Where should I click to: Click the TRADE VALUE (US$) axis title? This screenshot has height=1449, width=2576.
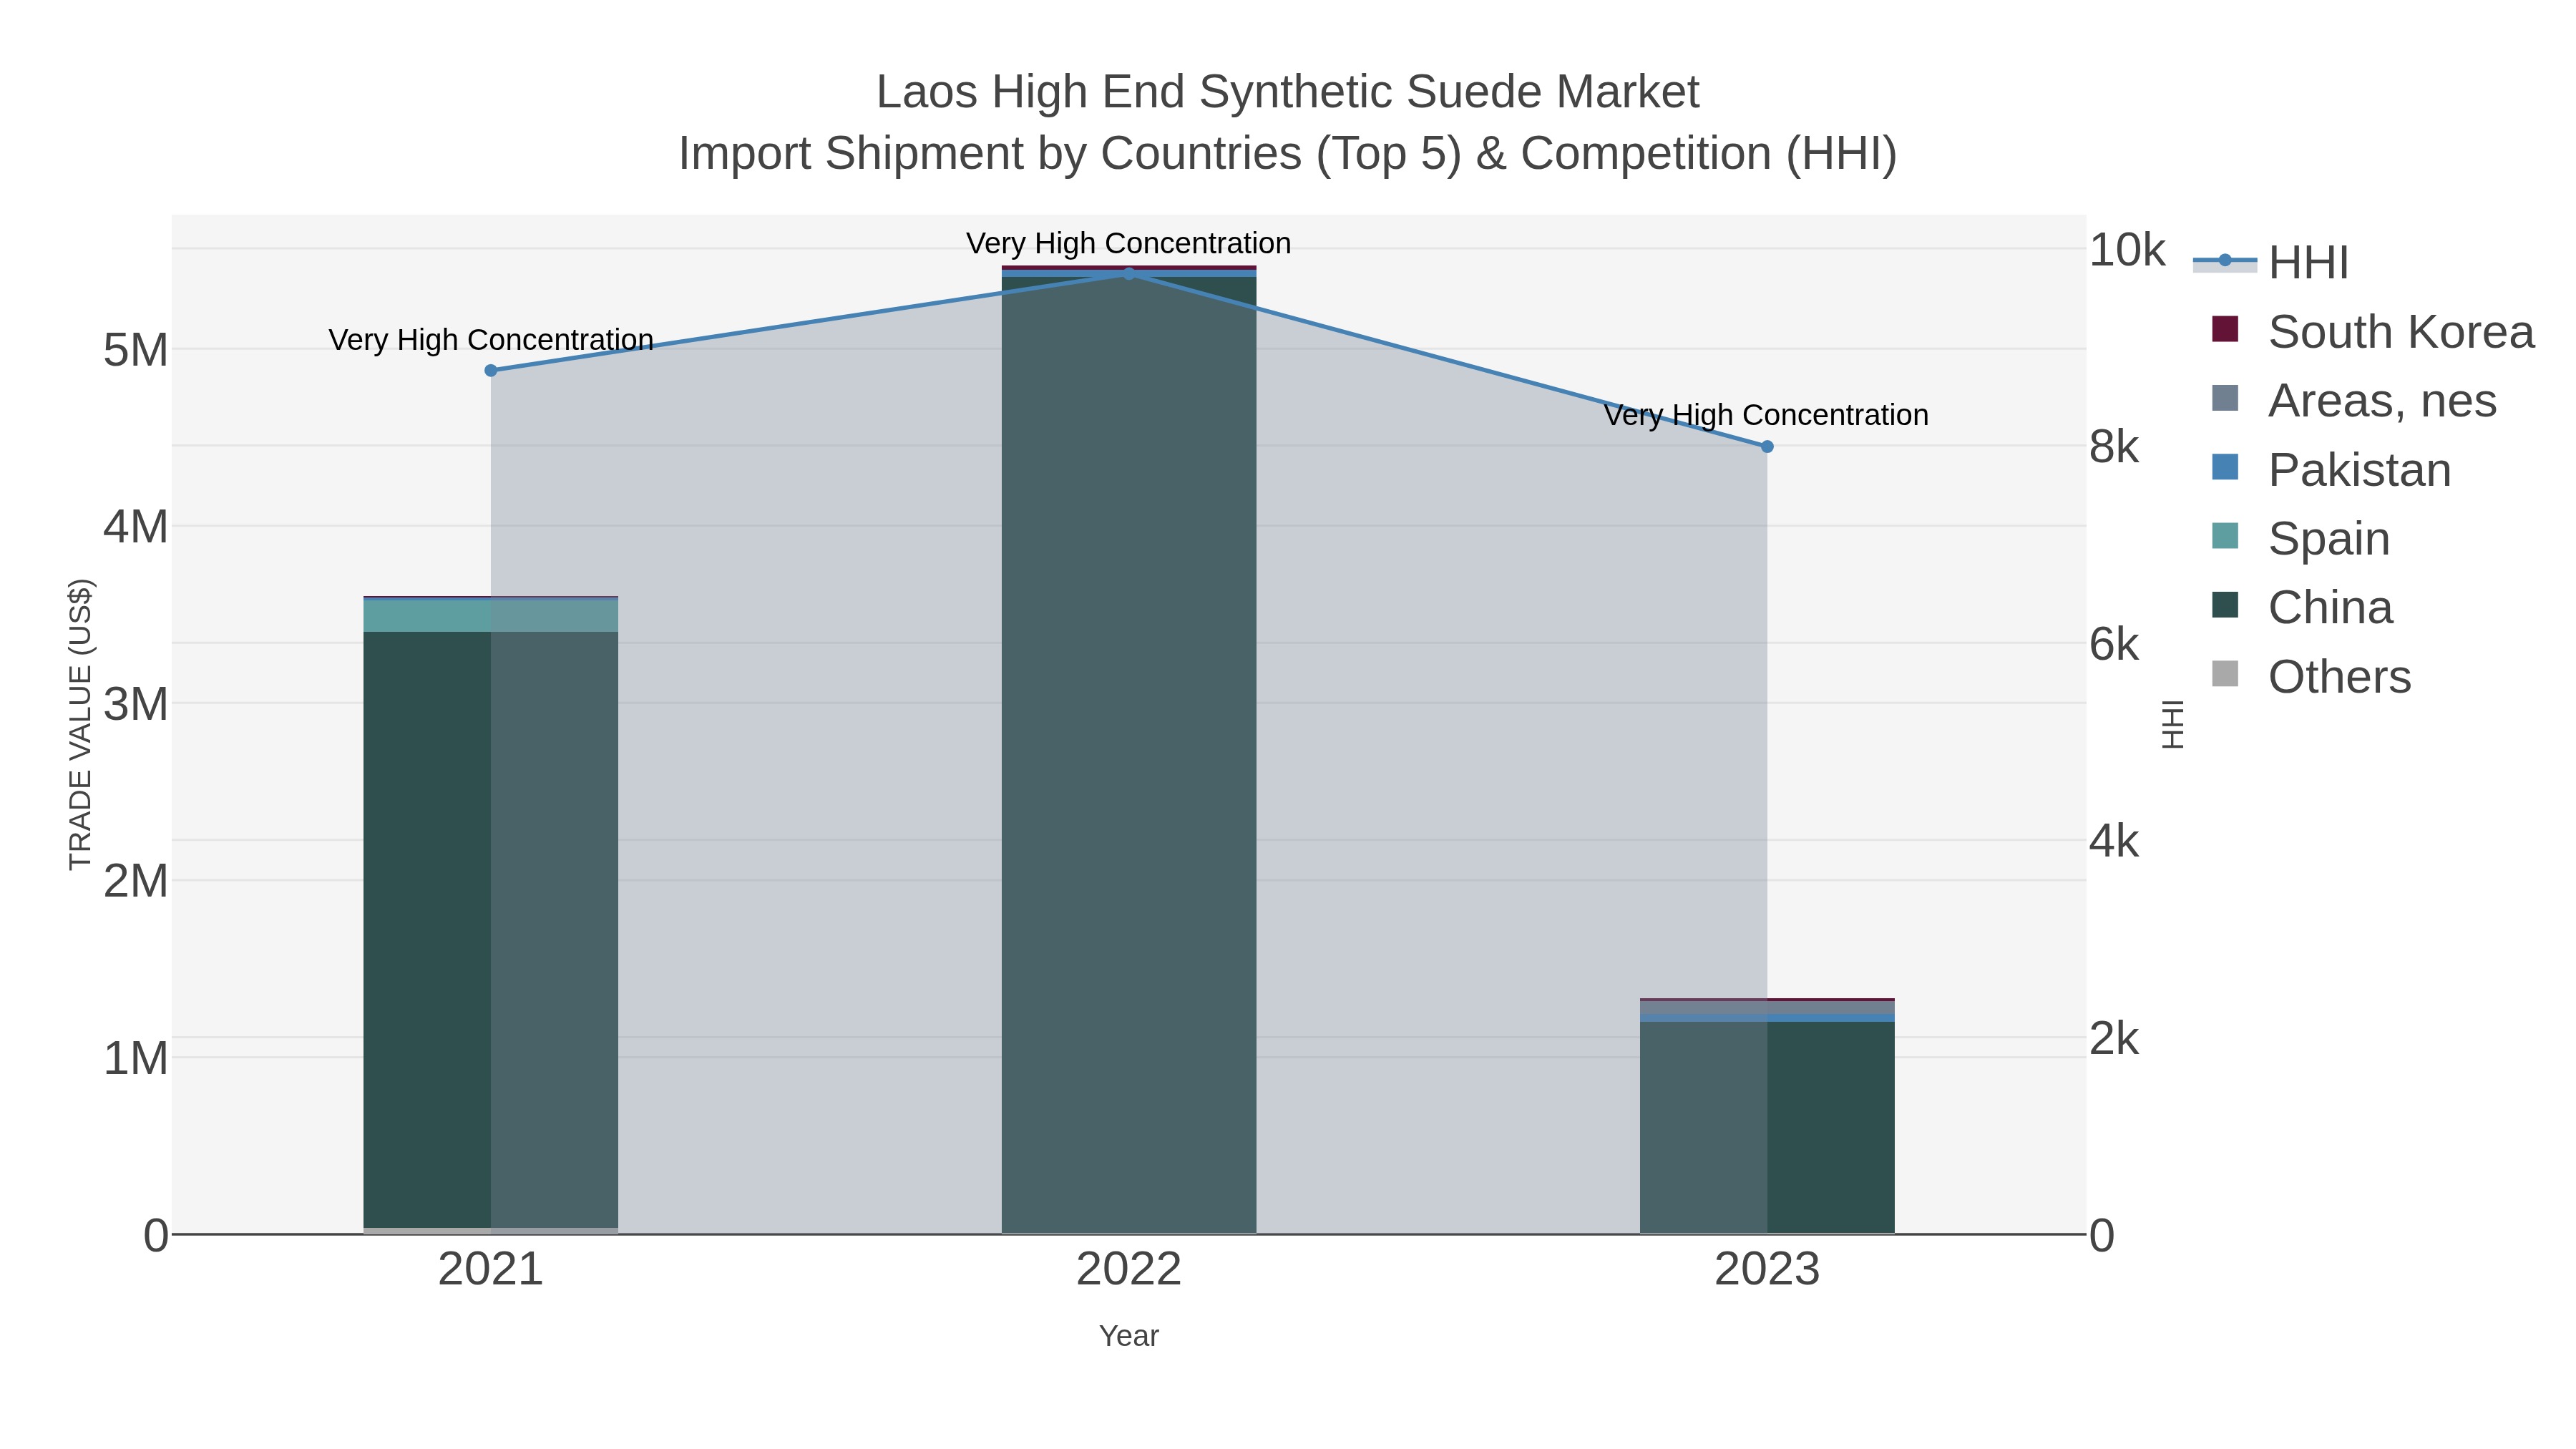(x=80, y=724)
